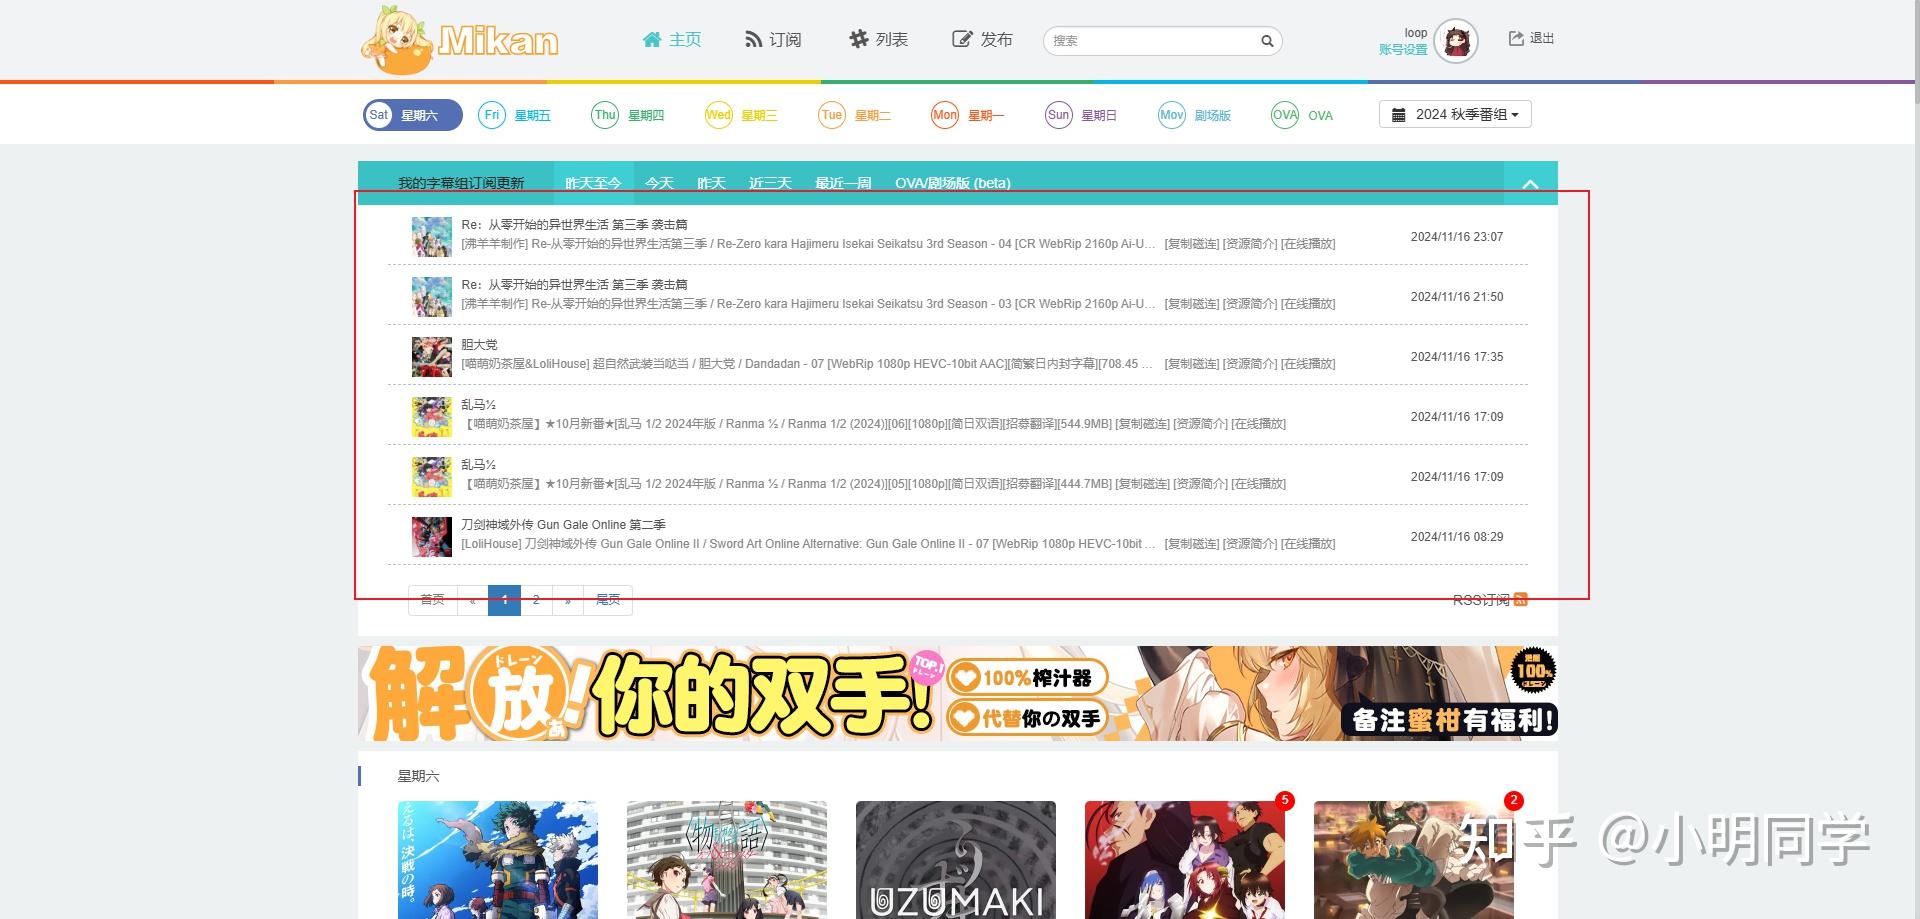Click the 列表 gear icon in navbar
The width and height of the screenshot is (1920, 919).
point(858,39)
